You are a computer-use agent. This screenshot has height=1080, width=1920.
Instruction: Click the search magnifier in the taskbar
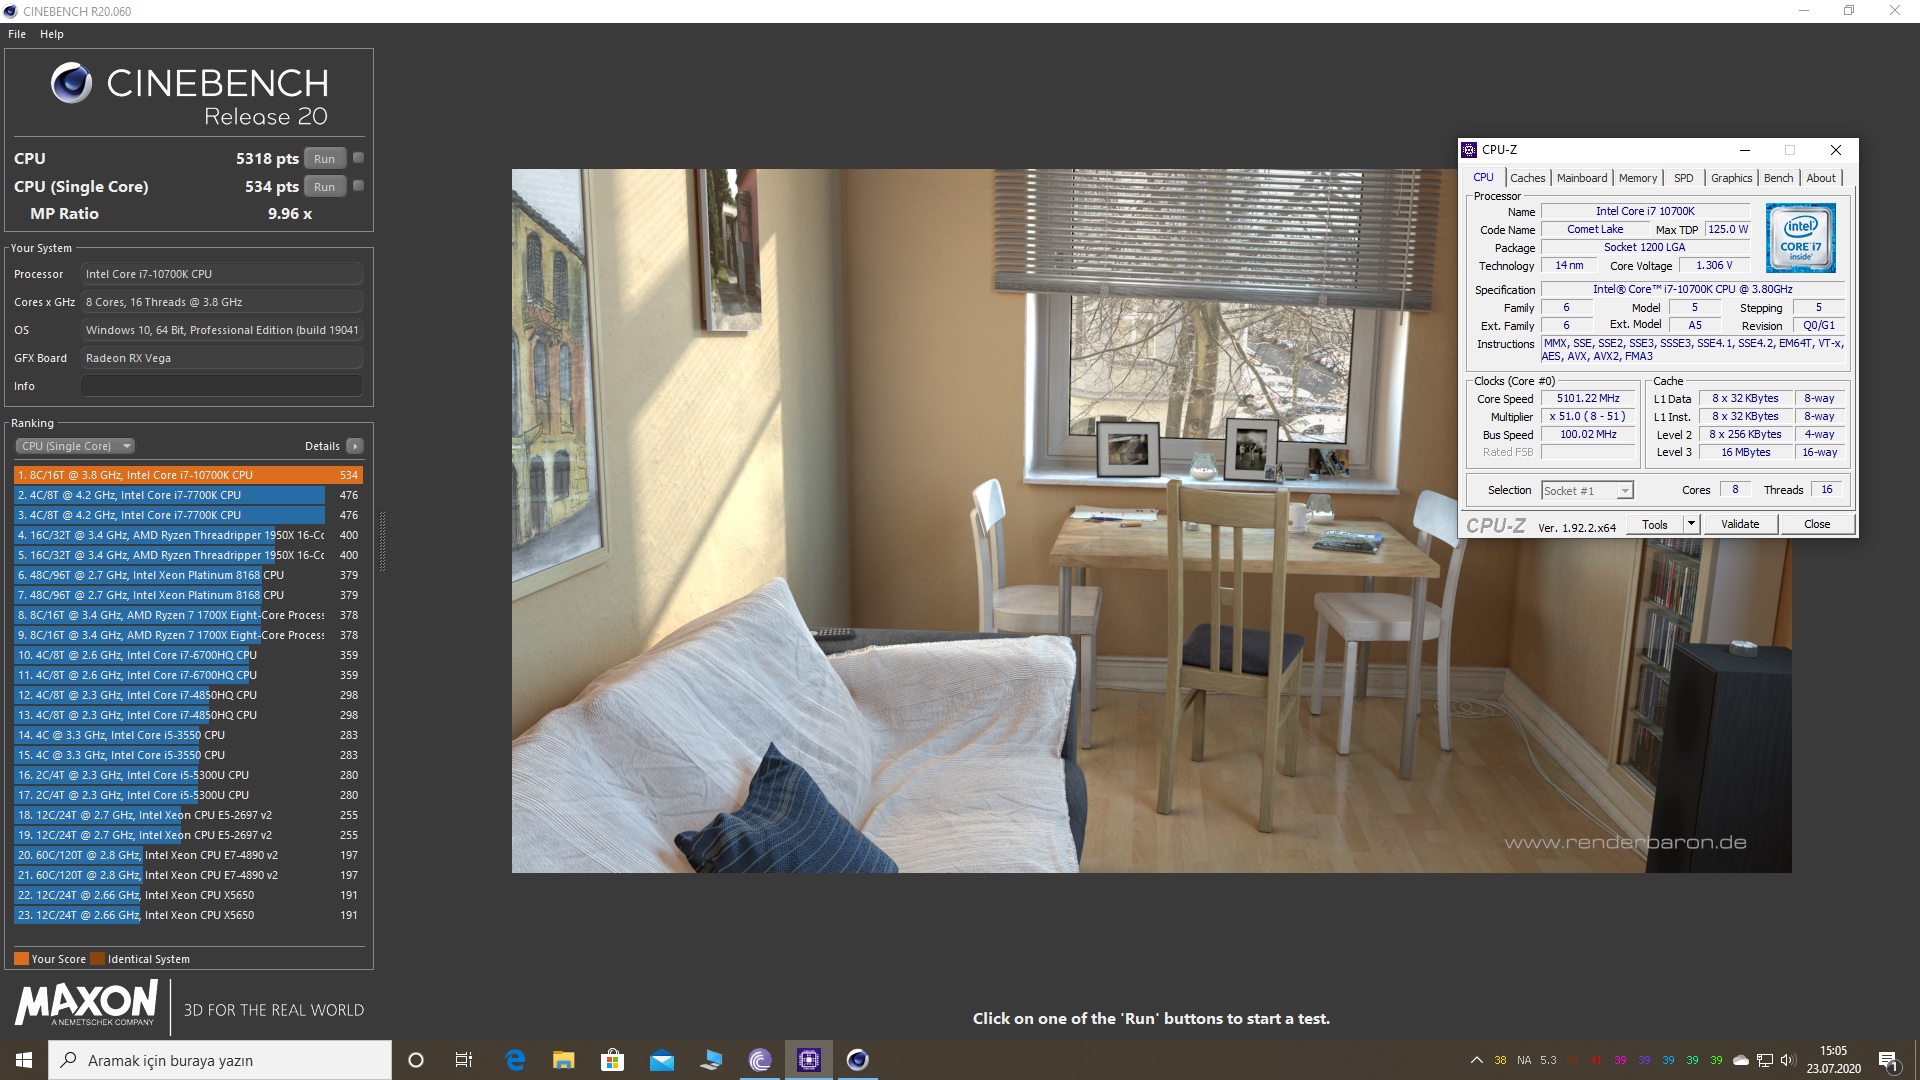pos(68,1060)
